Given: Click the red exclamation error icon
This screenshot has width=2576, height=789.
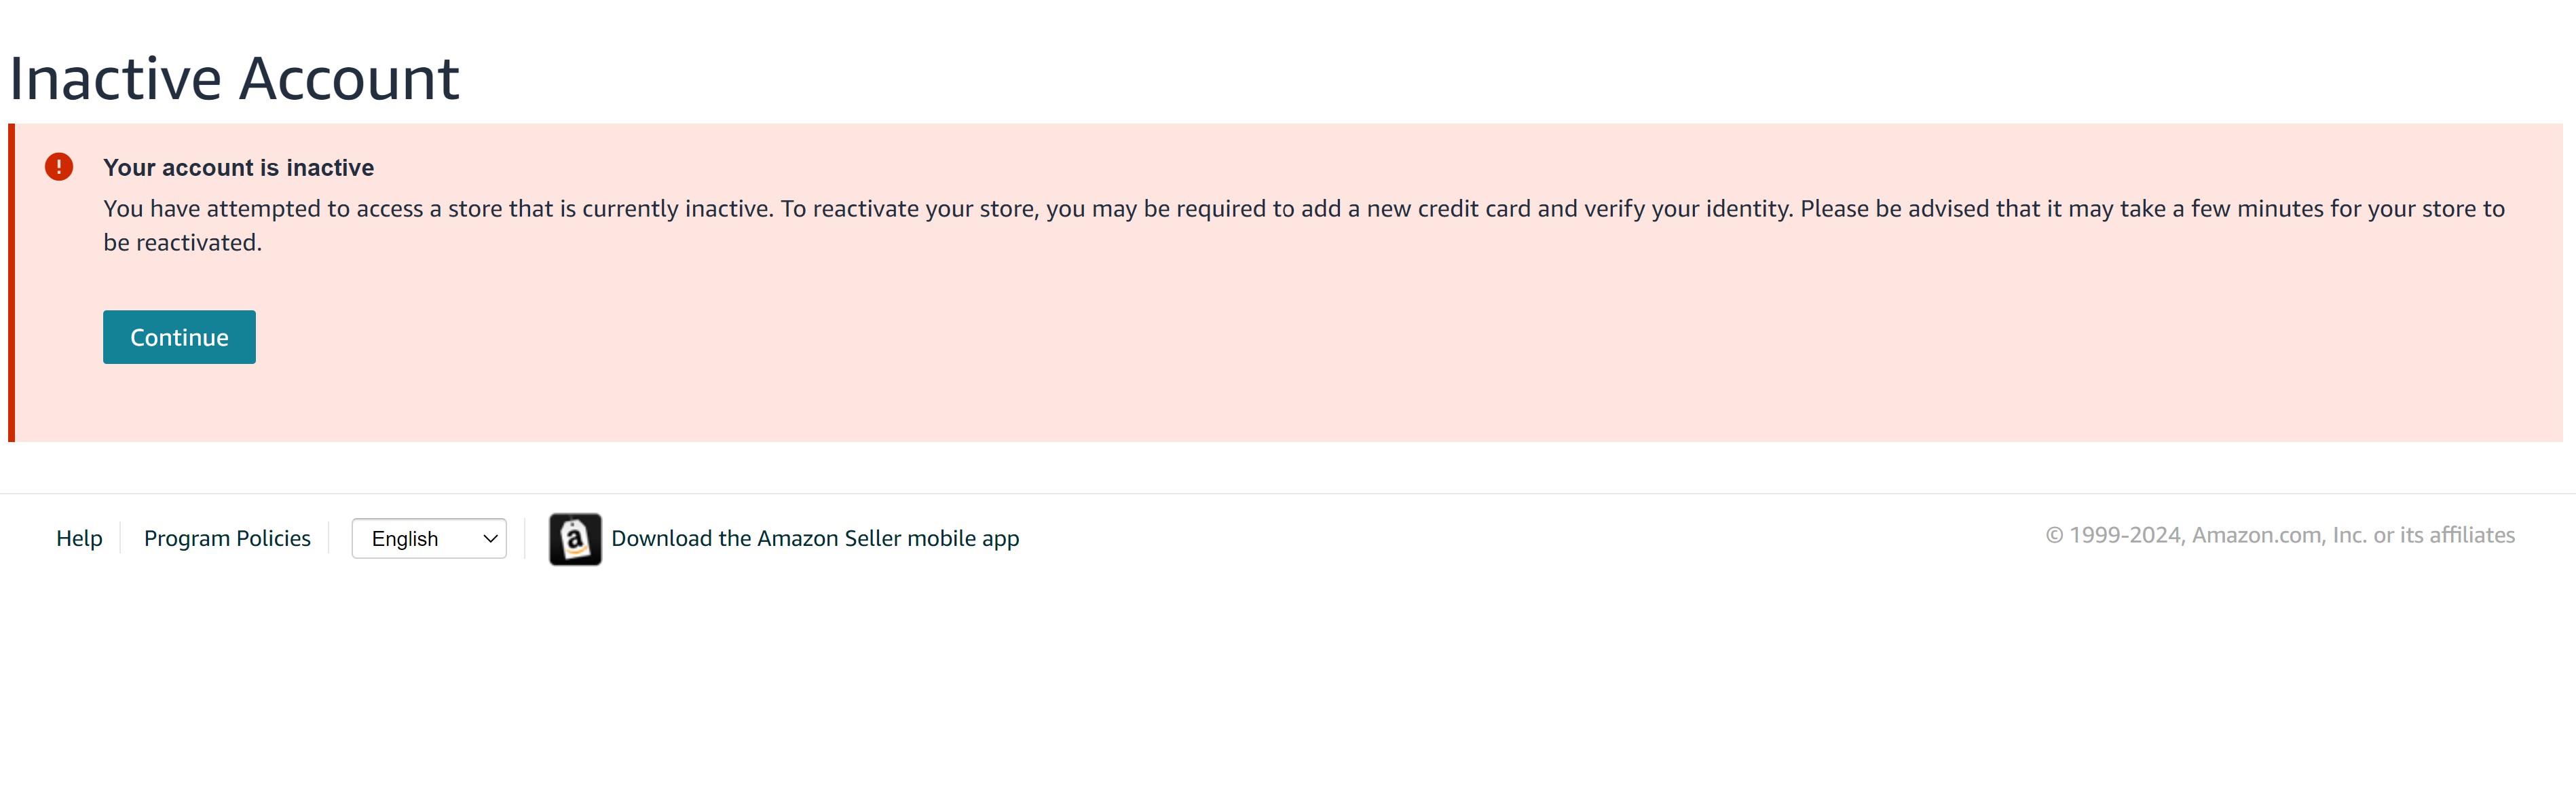Looking at the screenshot, I should (59, 167).
